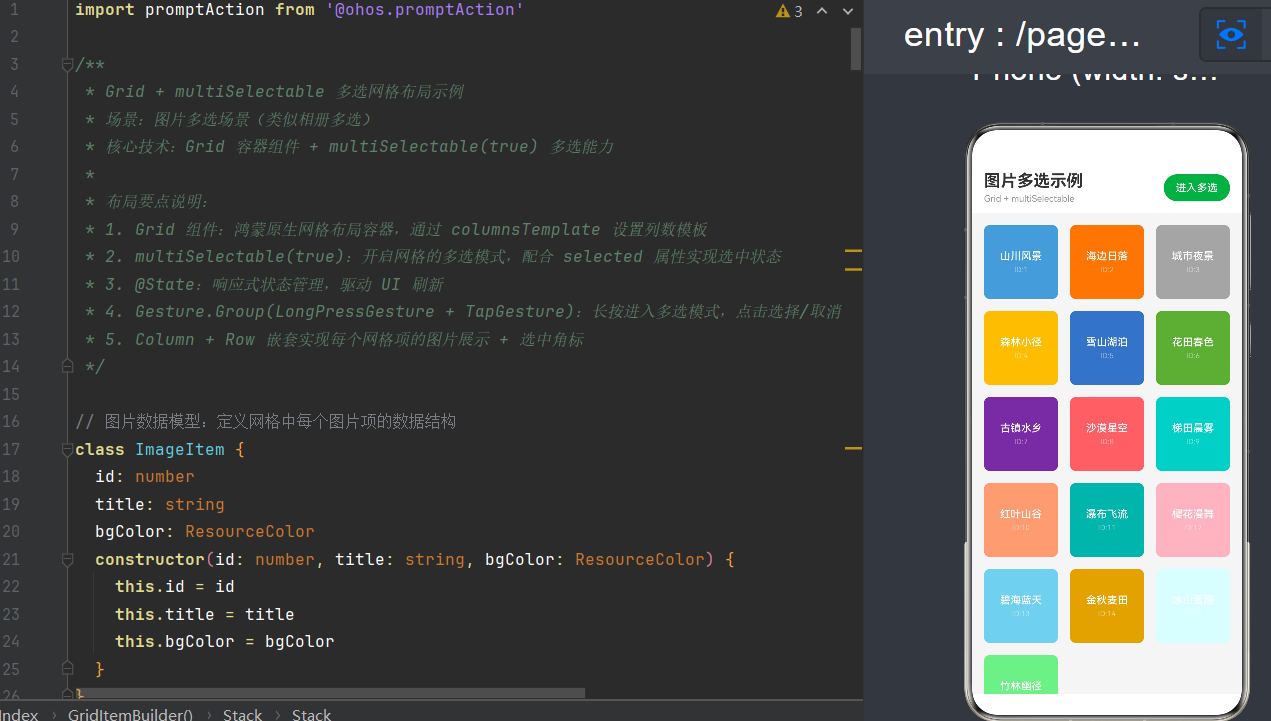Image resolution: width=1271 pixels, height=721 pixels.
Task: Click the 图片多选示例 preview heading
Action: (1033, 181)
